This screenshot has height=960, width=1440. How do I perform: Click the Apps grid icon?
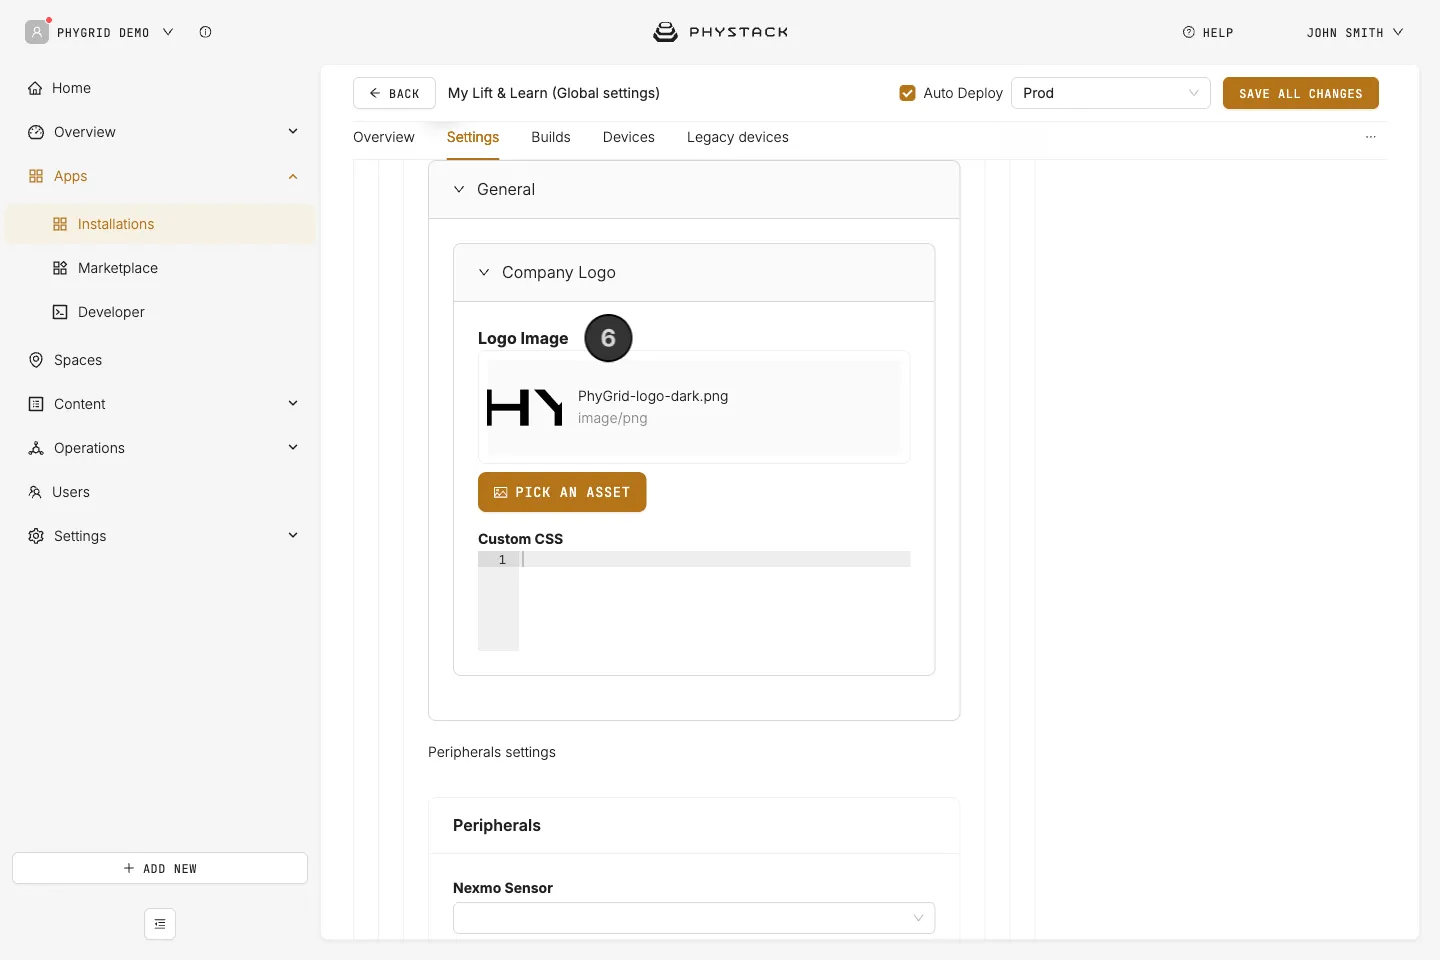pos(36,176)
